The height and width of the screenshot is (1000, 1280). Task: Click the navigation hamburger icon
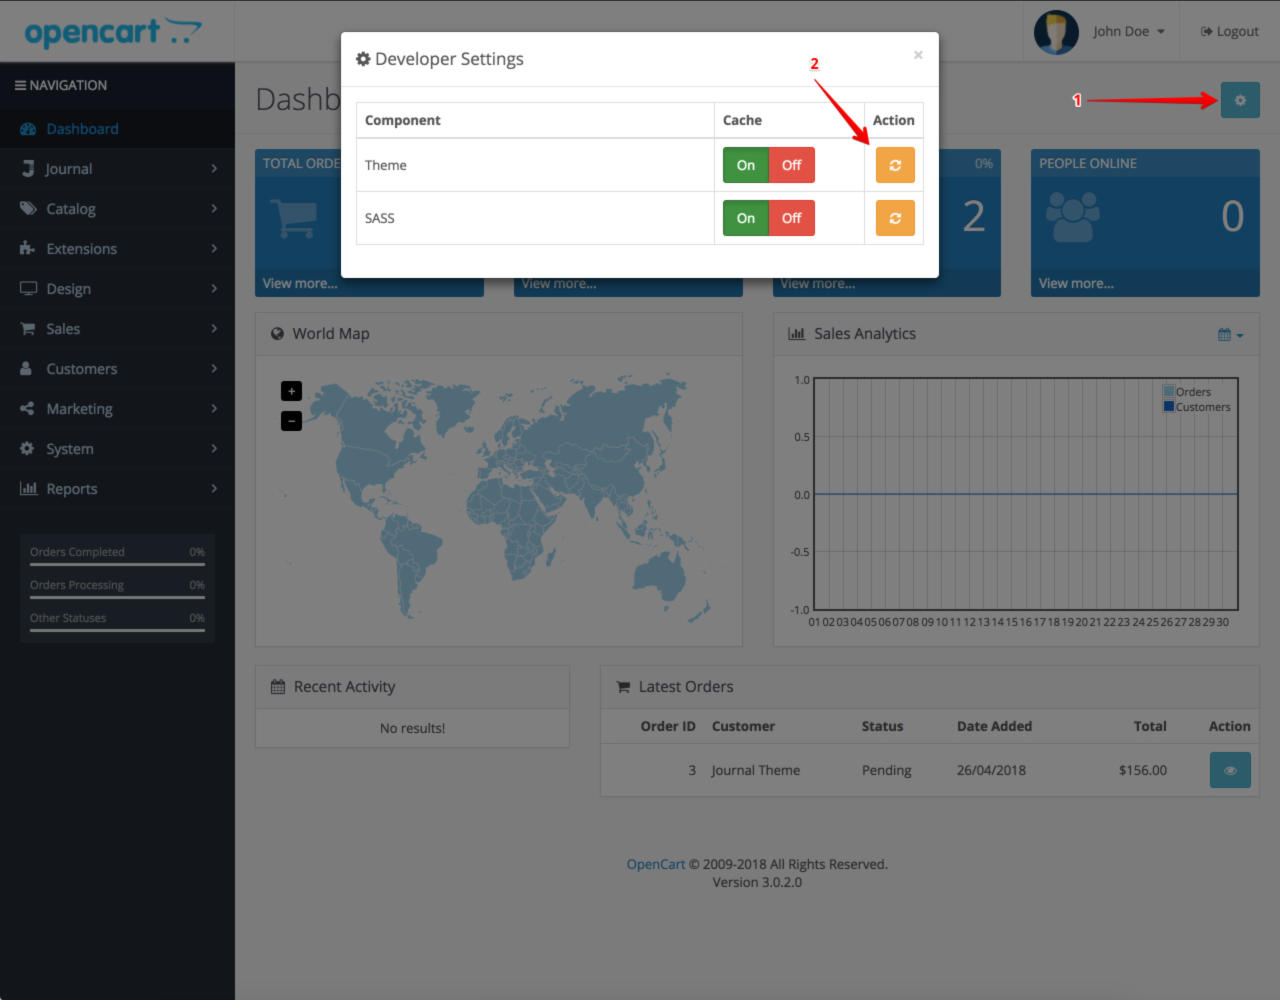click(20, 85)
